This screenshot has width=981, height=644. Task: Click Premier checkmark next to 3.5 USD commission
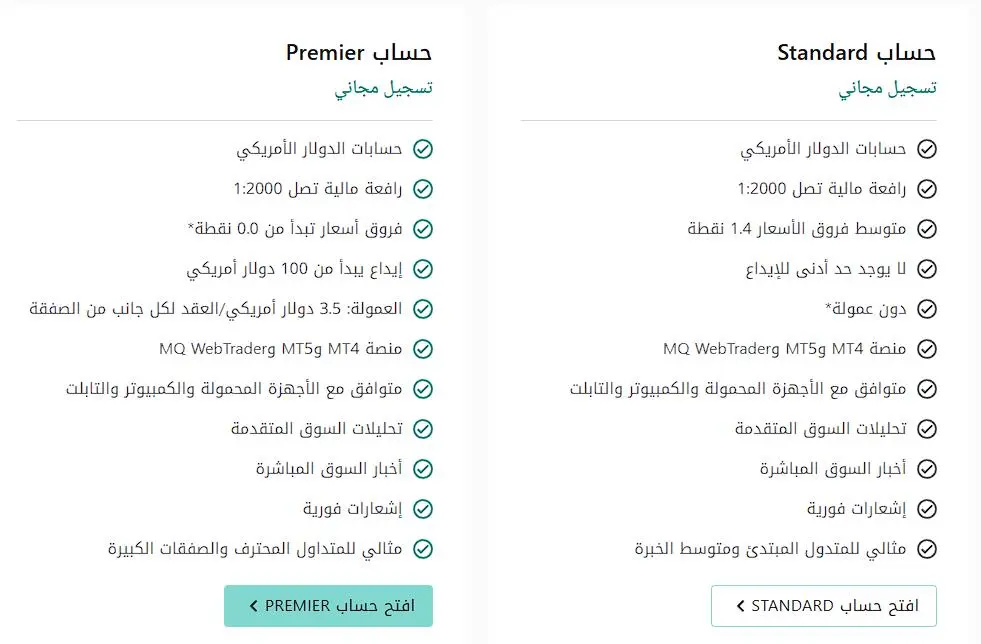[x=423, y=309]
